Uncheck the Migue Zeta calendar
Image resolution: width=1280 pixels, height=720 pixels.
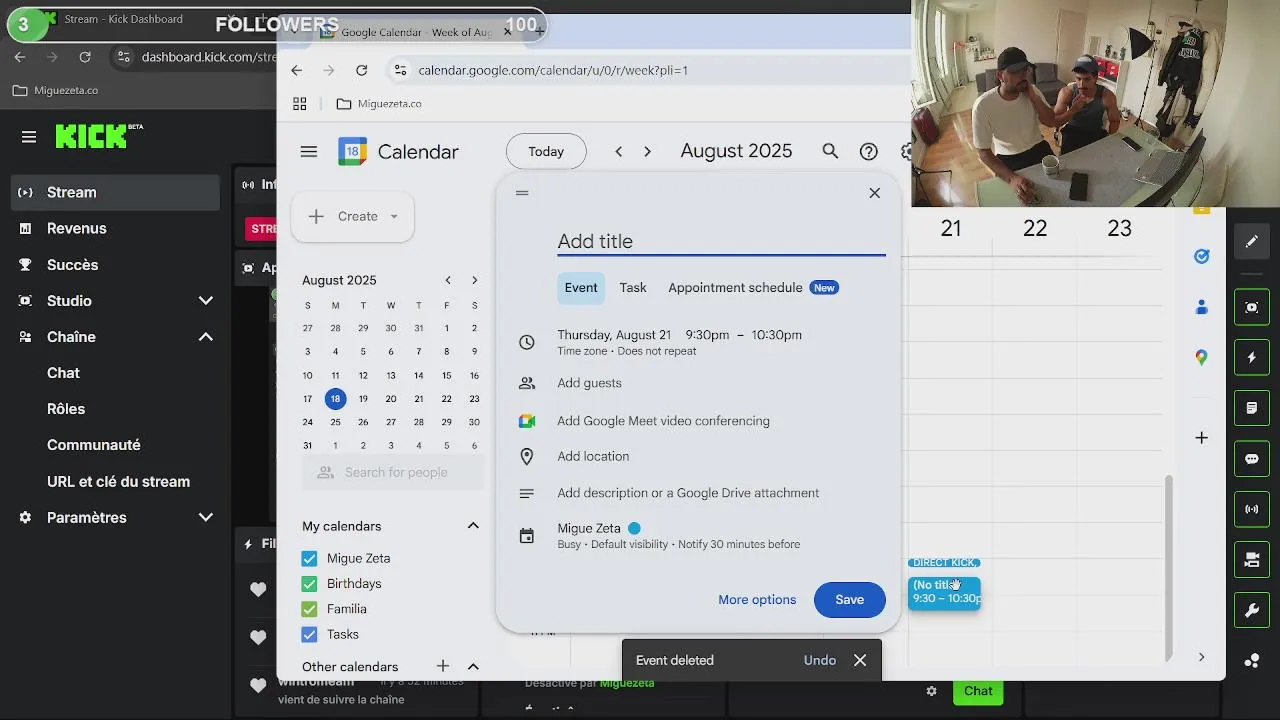point(309,559)
